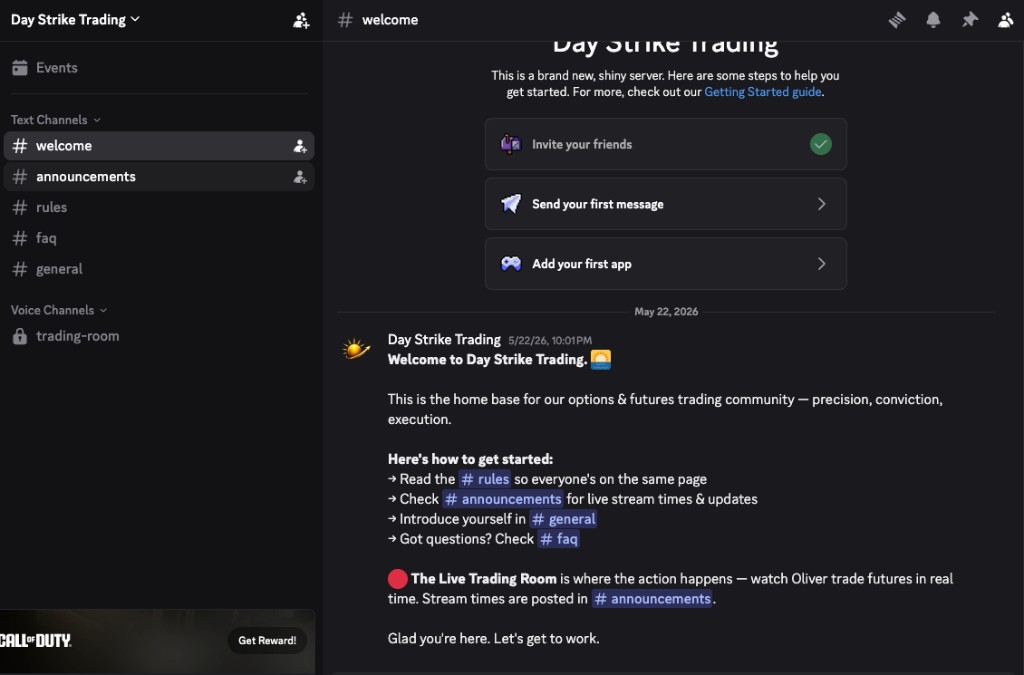Image resolution: width=1024 pixels, height=675 pixels.
Task: Toggle the member list icon
Action: click(1006, 20)
